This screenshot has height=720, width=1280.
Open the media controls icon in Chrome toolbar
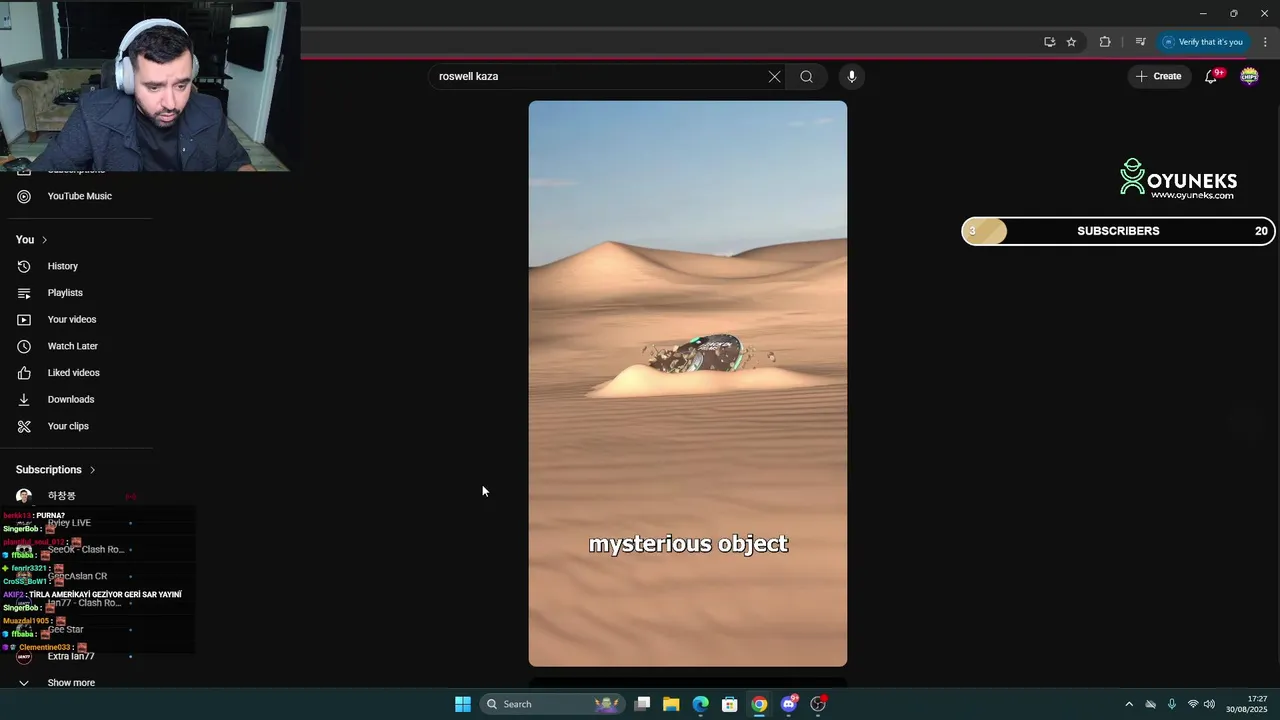(1140, 42)
